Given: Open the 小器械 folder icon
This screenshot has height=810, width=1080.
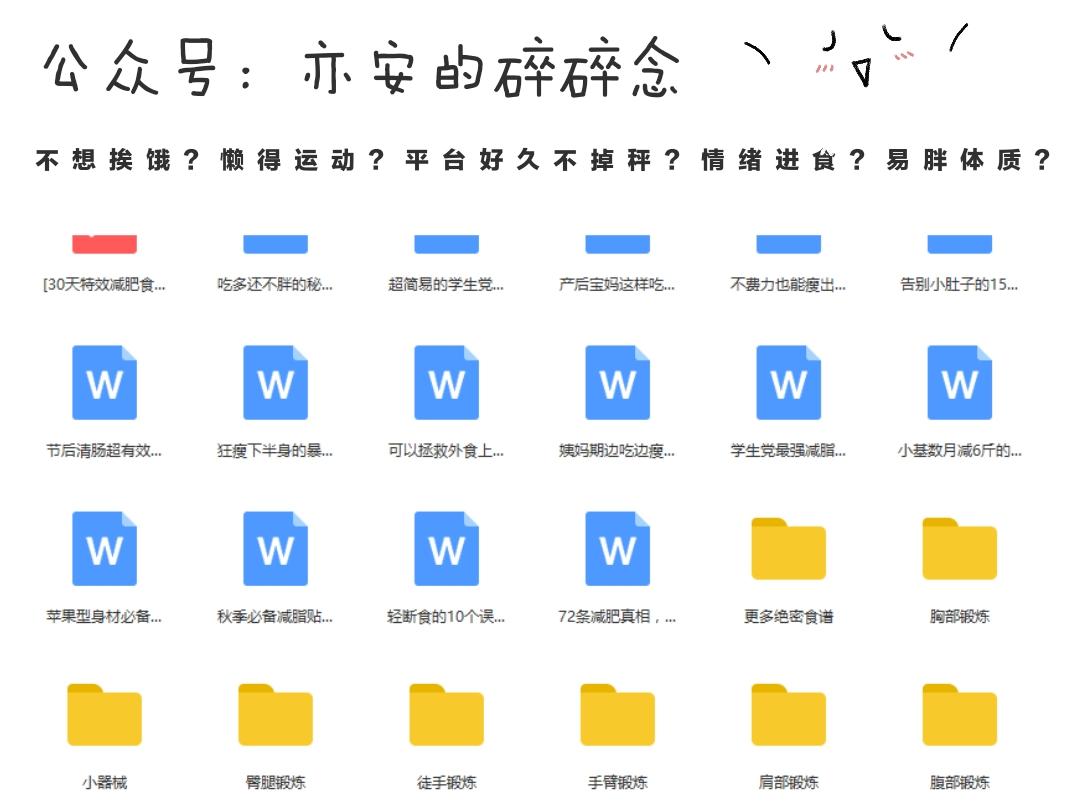Looking at the screenshot, I should 103,715.
